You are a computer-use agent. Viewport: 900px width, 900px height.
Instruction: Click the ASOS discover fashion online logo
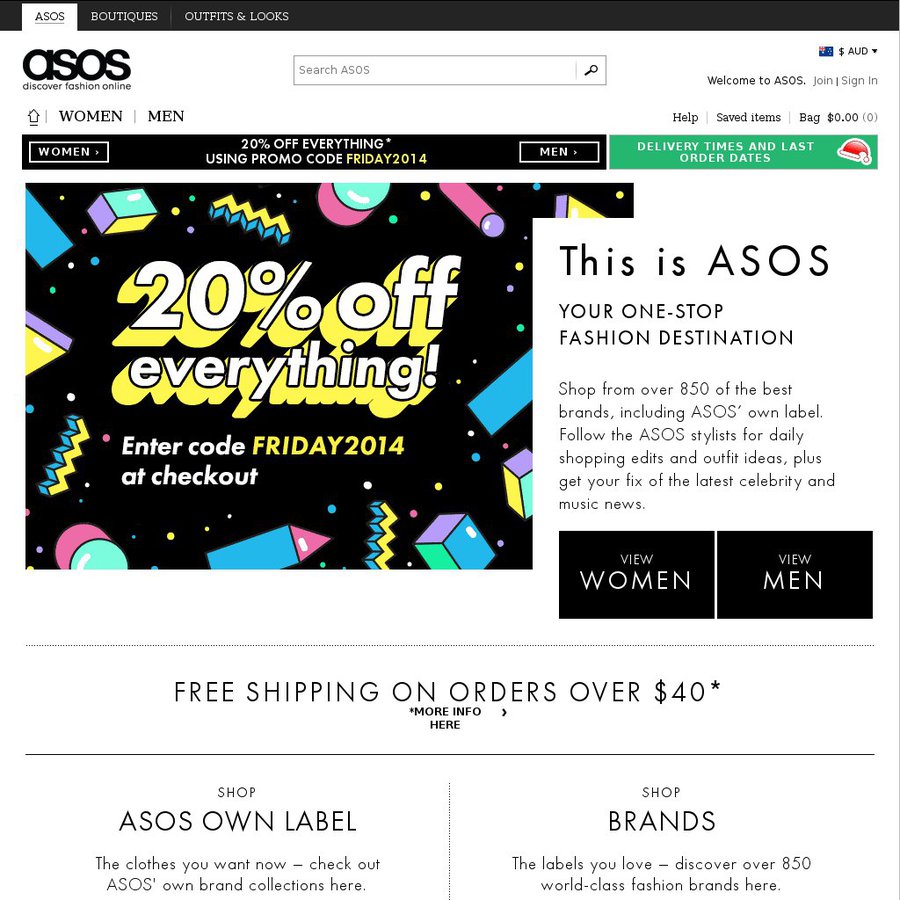76,69
